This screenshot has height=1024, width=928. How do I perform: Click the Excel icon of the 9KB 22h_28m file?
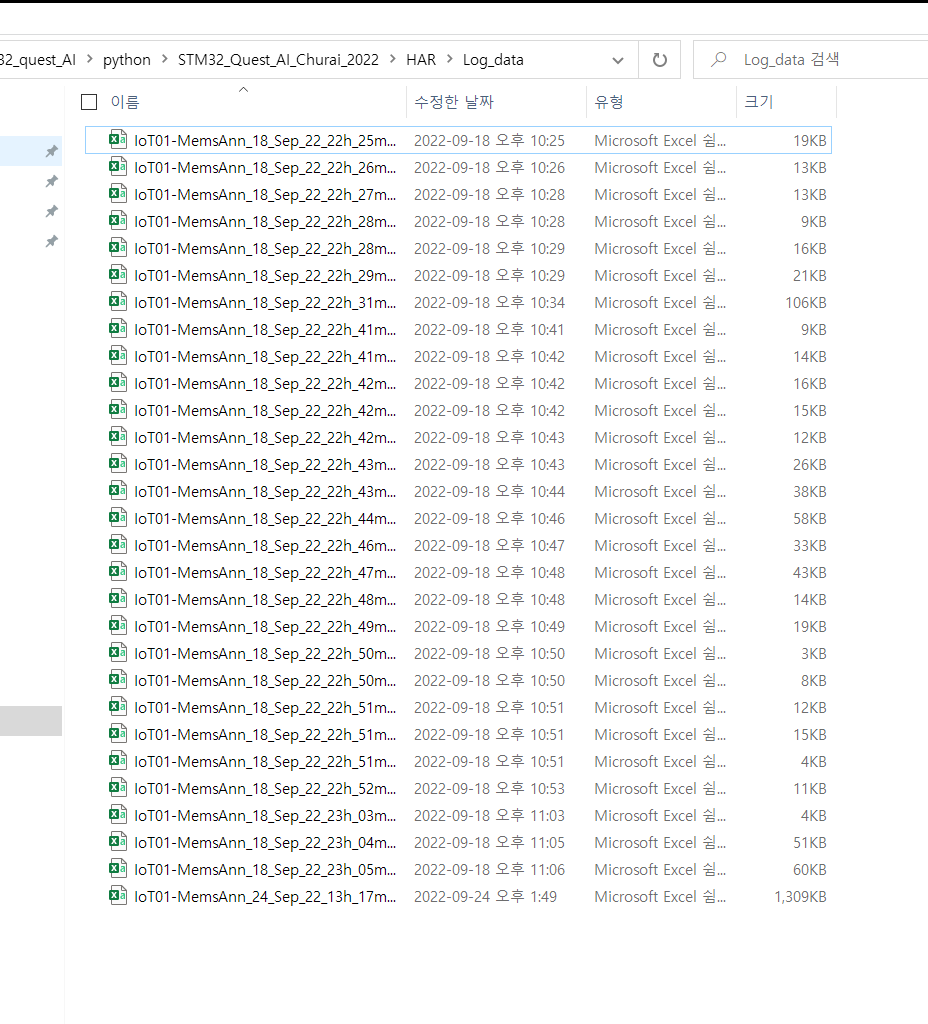coord(118,221)
